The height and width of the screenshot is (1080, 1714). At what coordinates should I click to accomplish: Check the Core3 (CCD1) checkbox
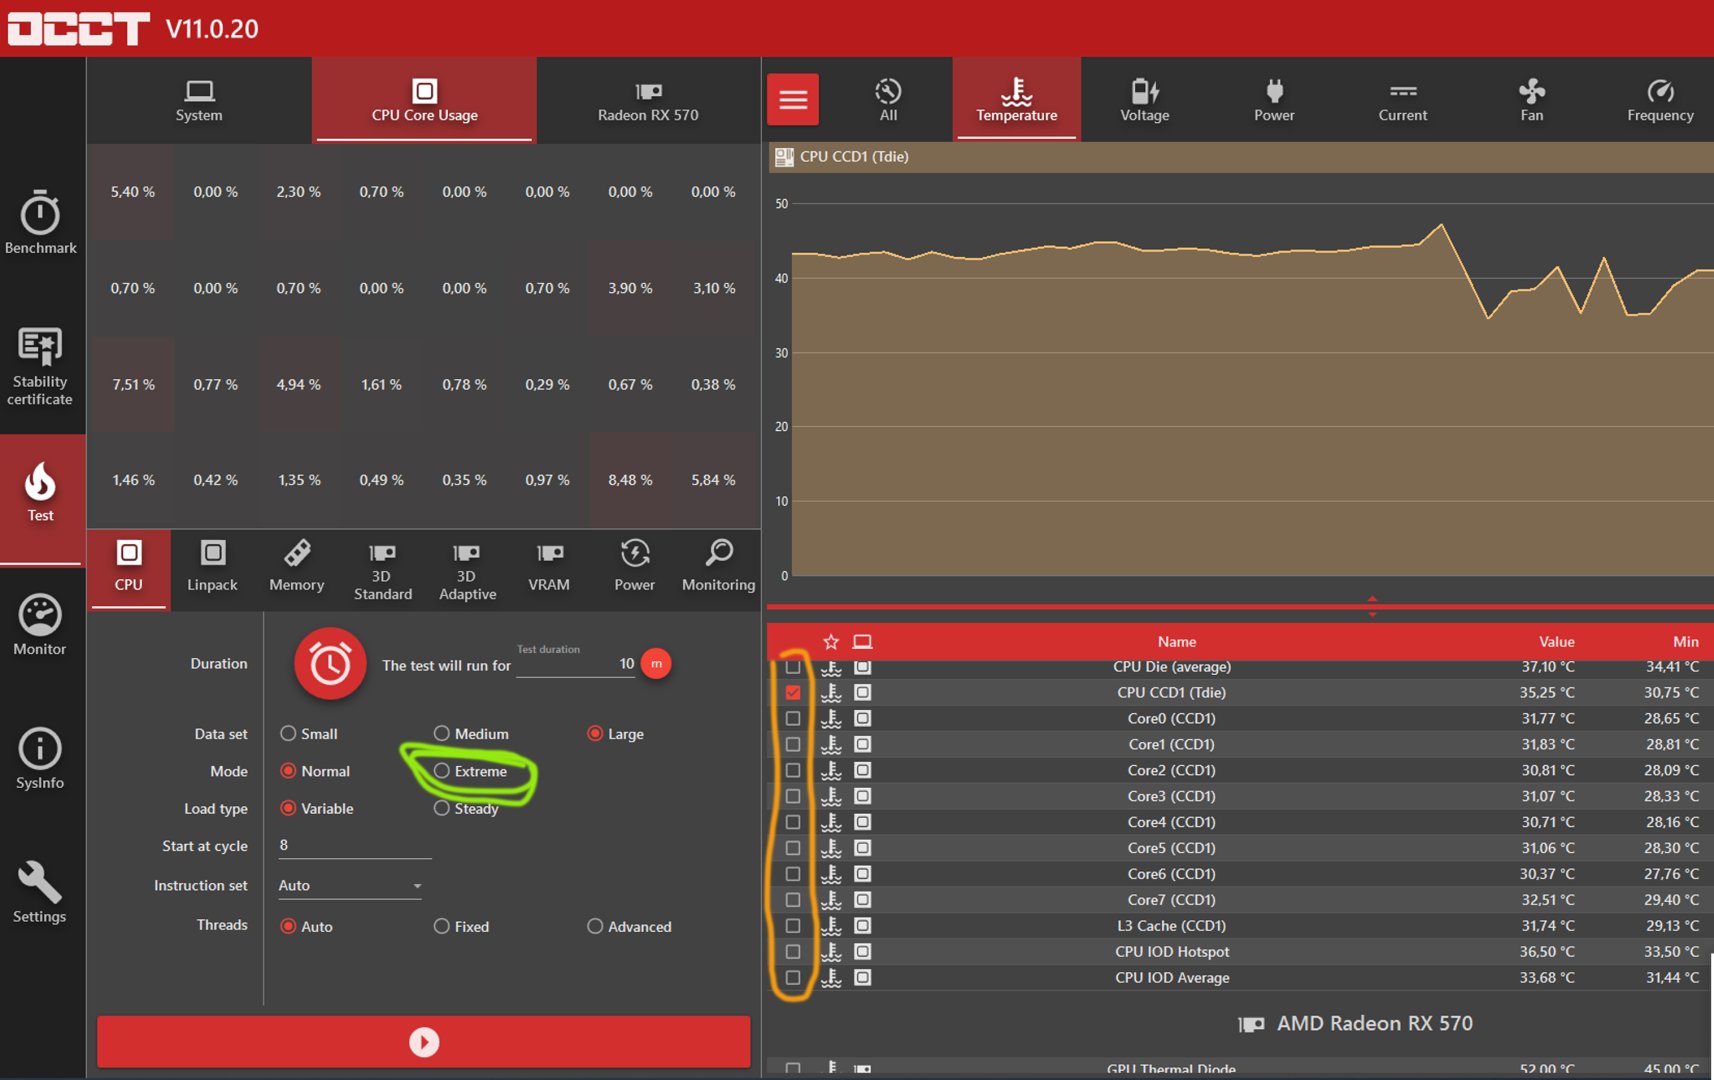[793, 796]
